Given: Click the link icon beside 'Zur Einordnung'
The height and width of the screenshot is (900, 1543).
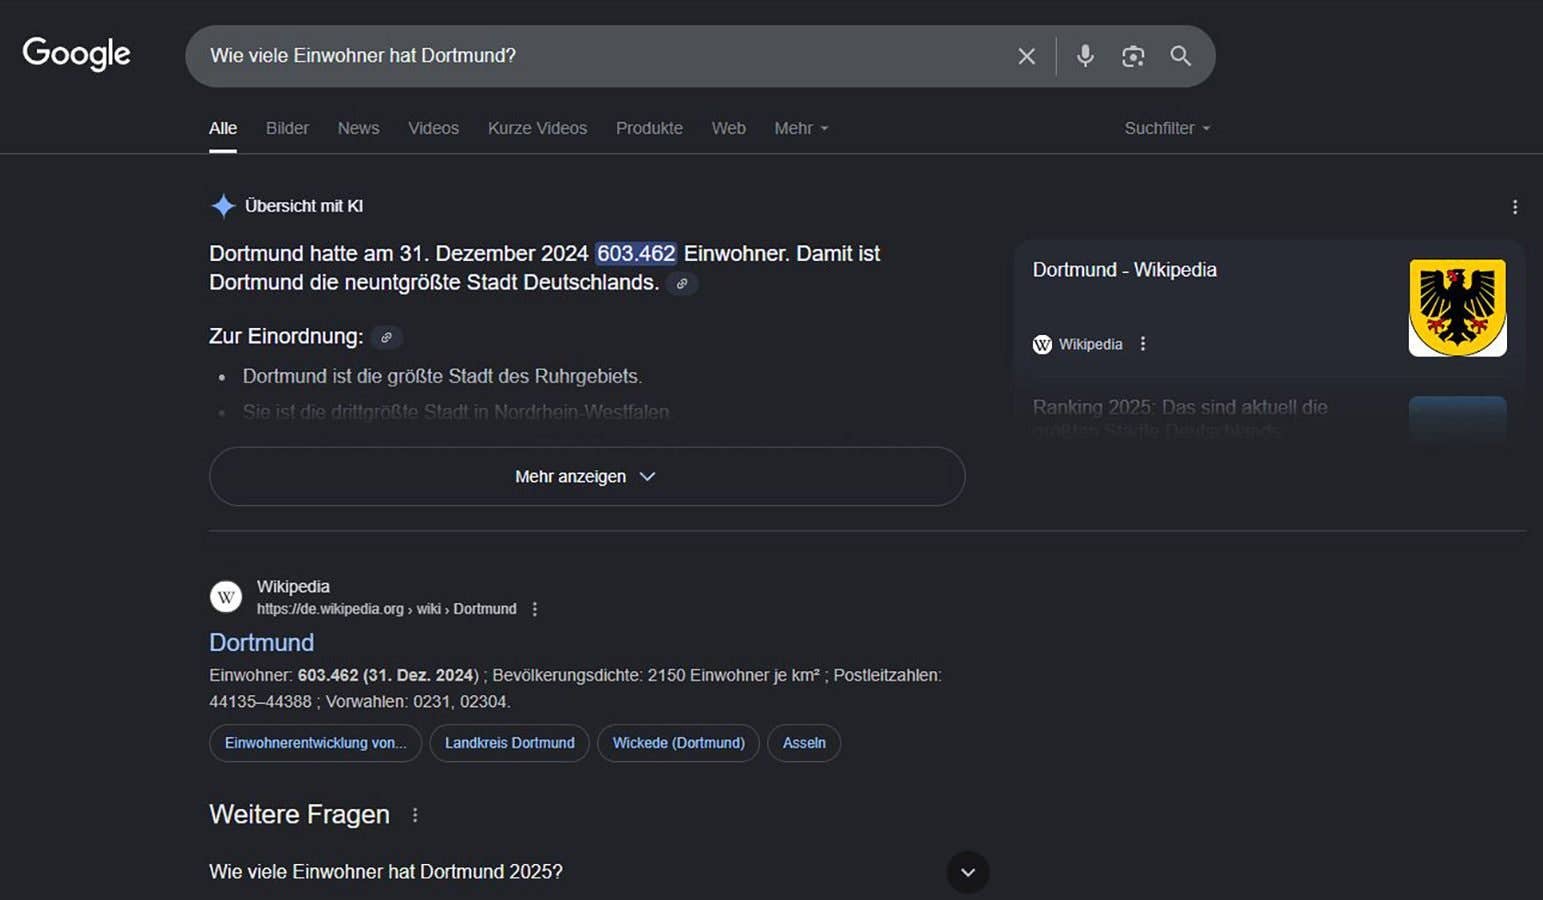Looking at the screenshot, I should pyautogui.click(x=386, y=338).
